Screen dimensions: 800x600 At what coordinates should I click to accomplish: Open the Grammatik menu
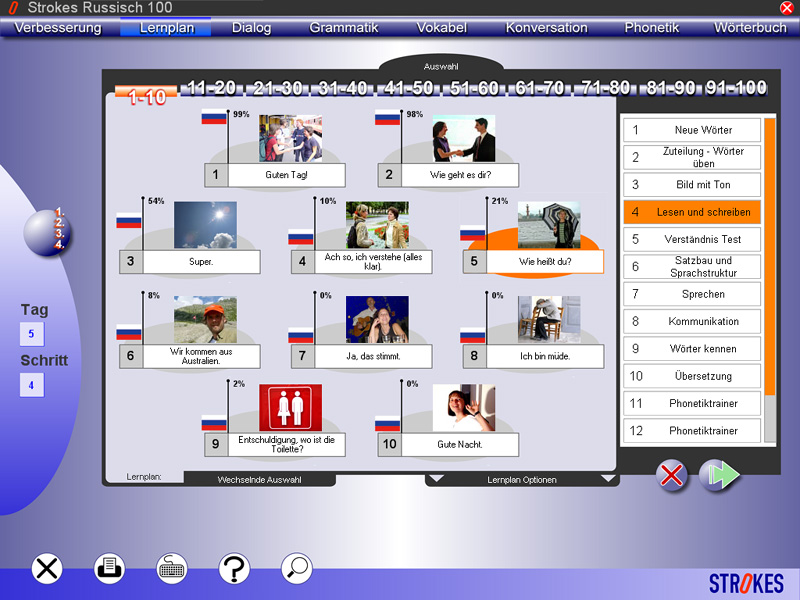(x=343, y=28)
